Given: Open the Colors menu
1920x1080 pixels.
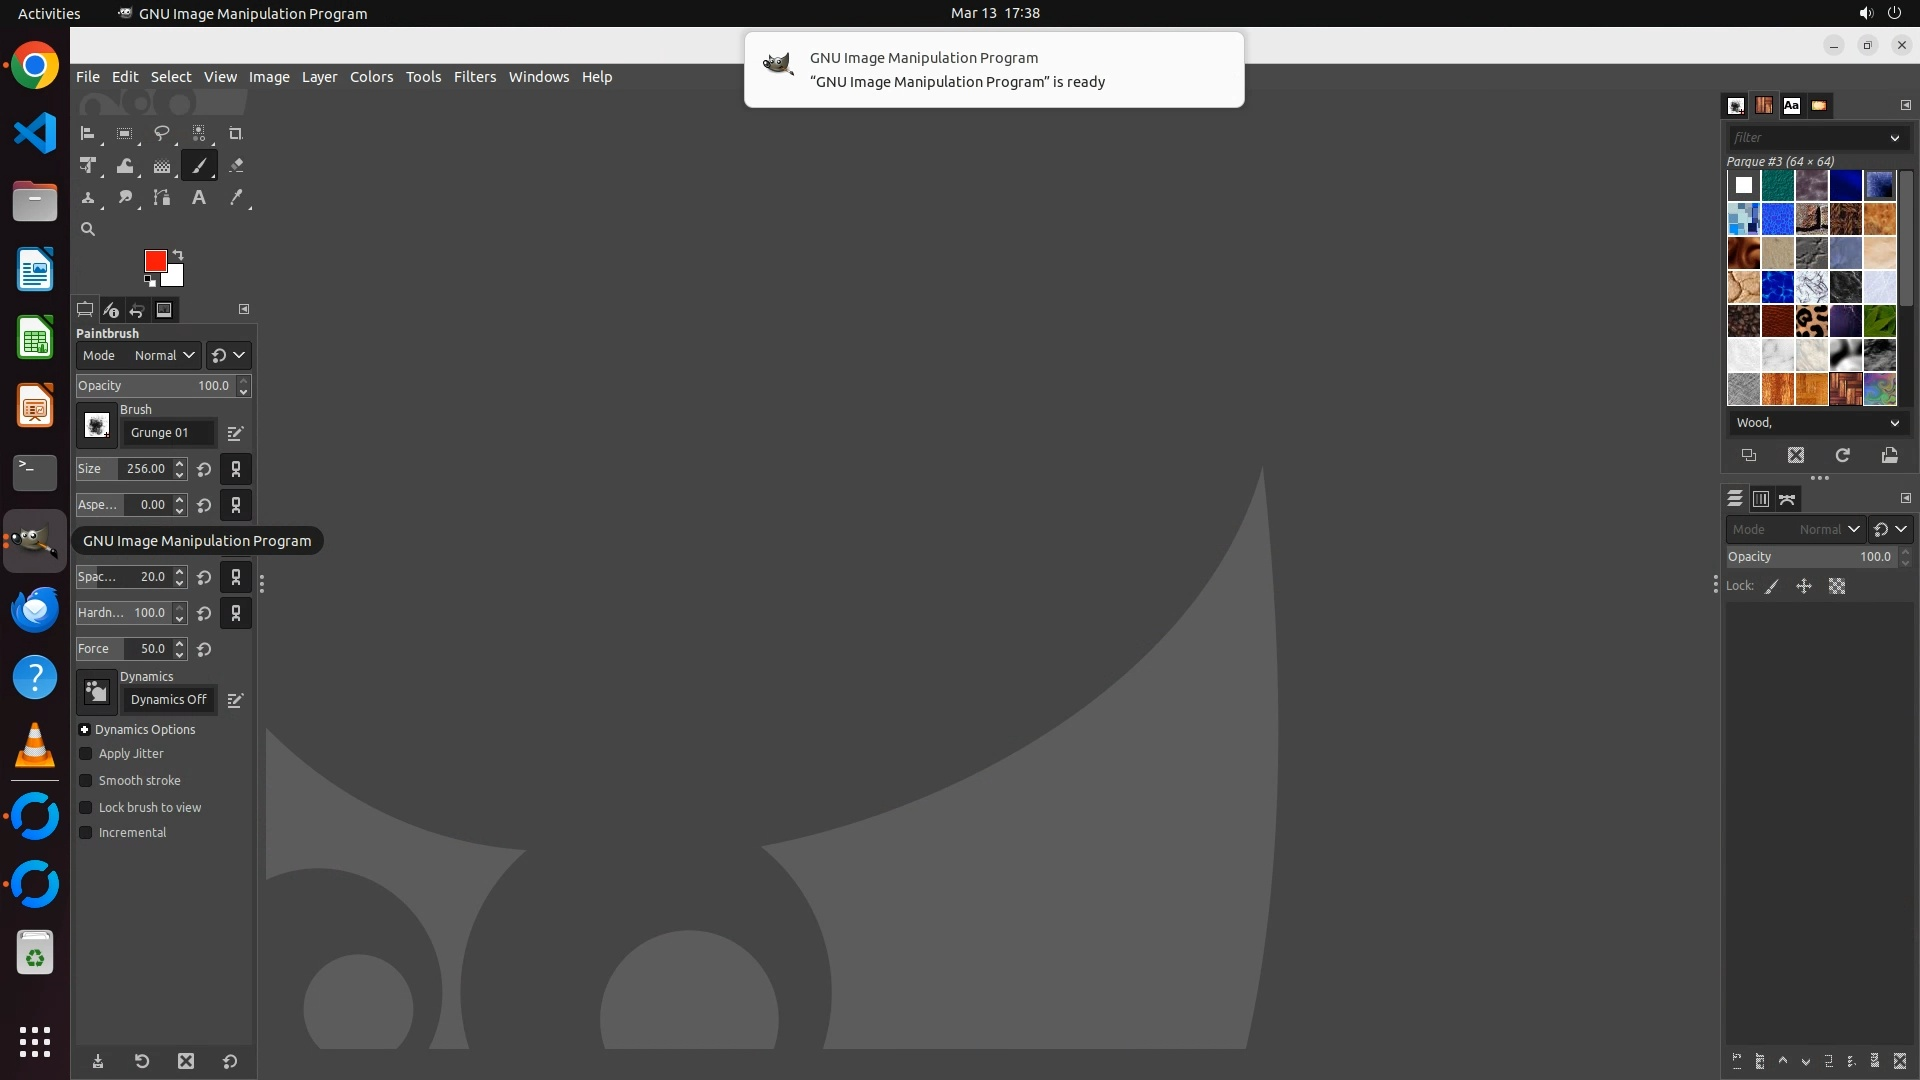Looking at the screenshot, I should 371,77.
